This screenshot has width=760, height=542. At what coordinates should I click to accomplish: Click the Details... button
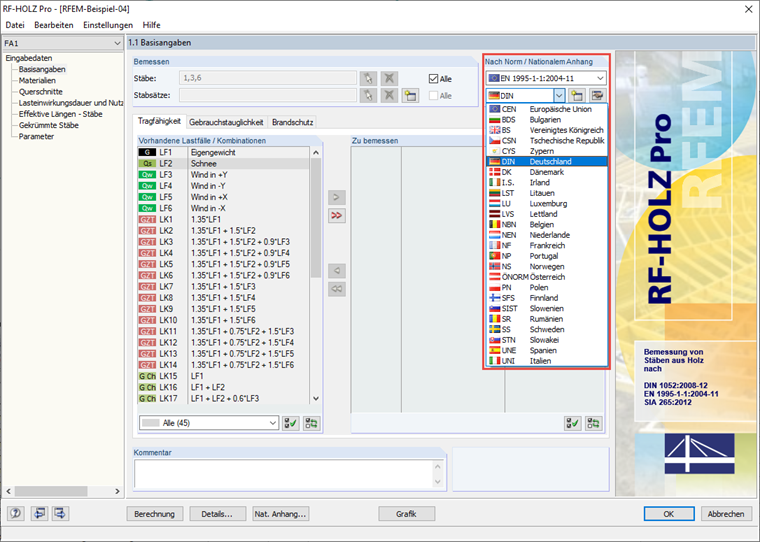tap(217, 514)
